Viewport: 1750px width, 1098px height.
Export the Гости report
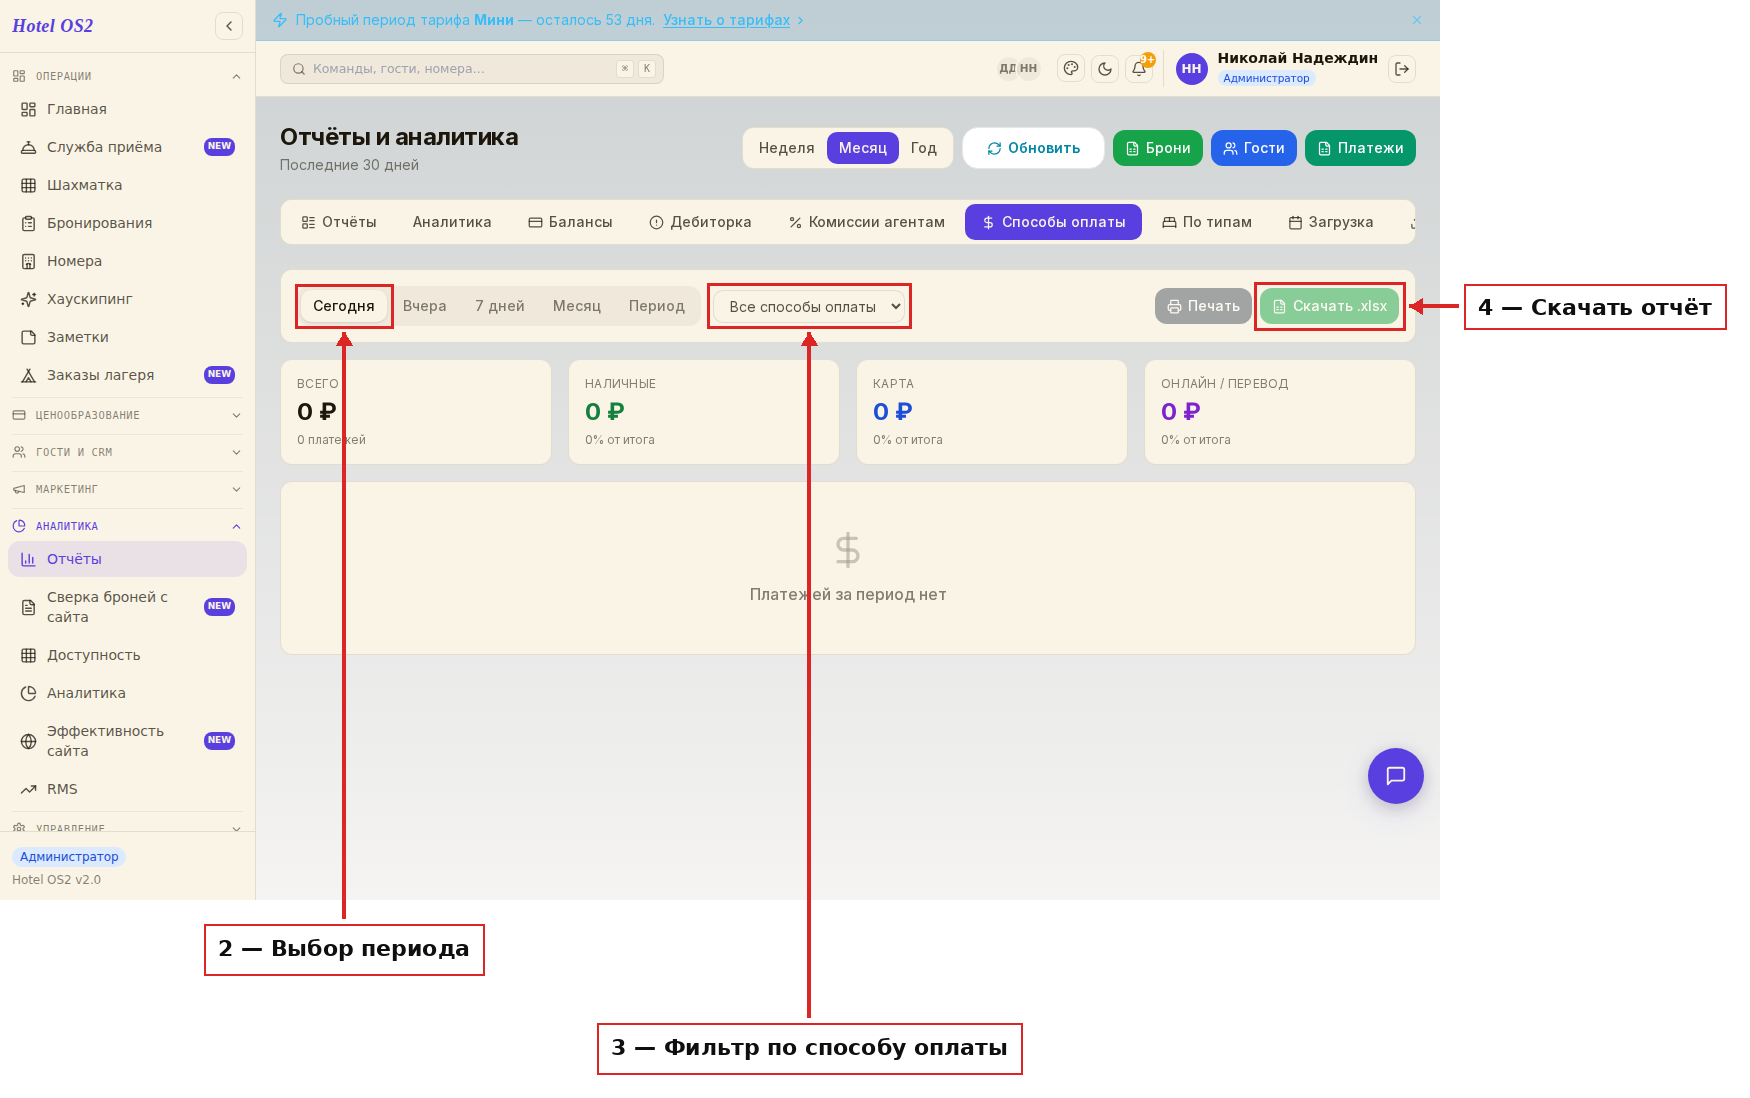point(1254,148)
